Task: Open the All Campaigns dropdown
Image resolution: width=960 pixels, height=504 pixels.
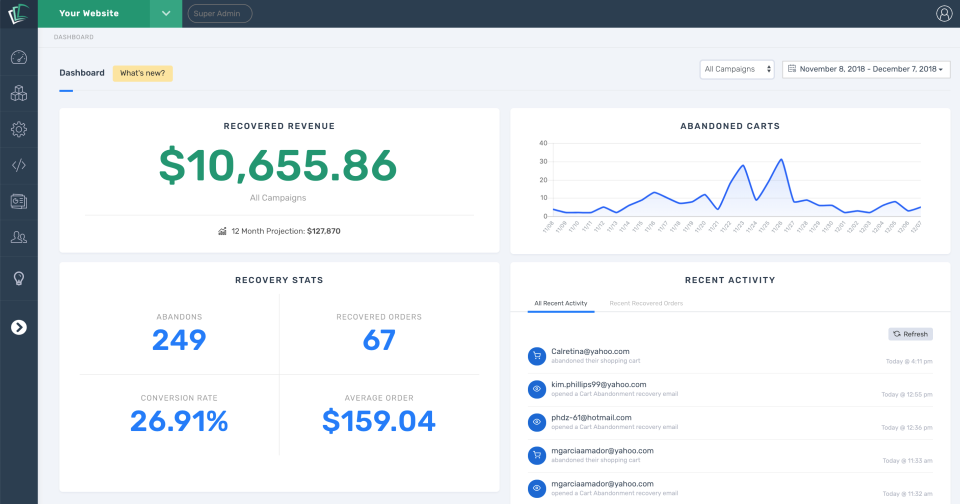Action: 737,69
